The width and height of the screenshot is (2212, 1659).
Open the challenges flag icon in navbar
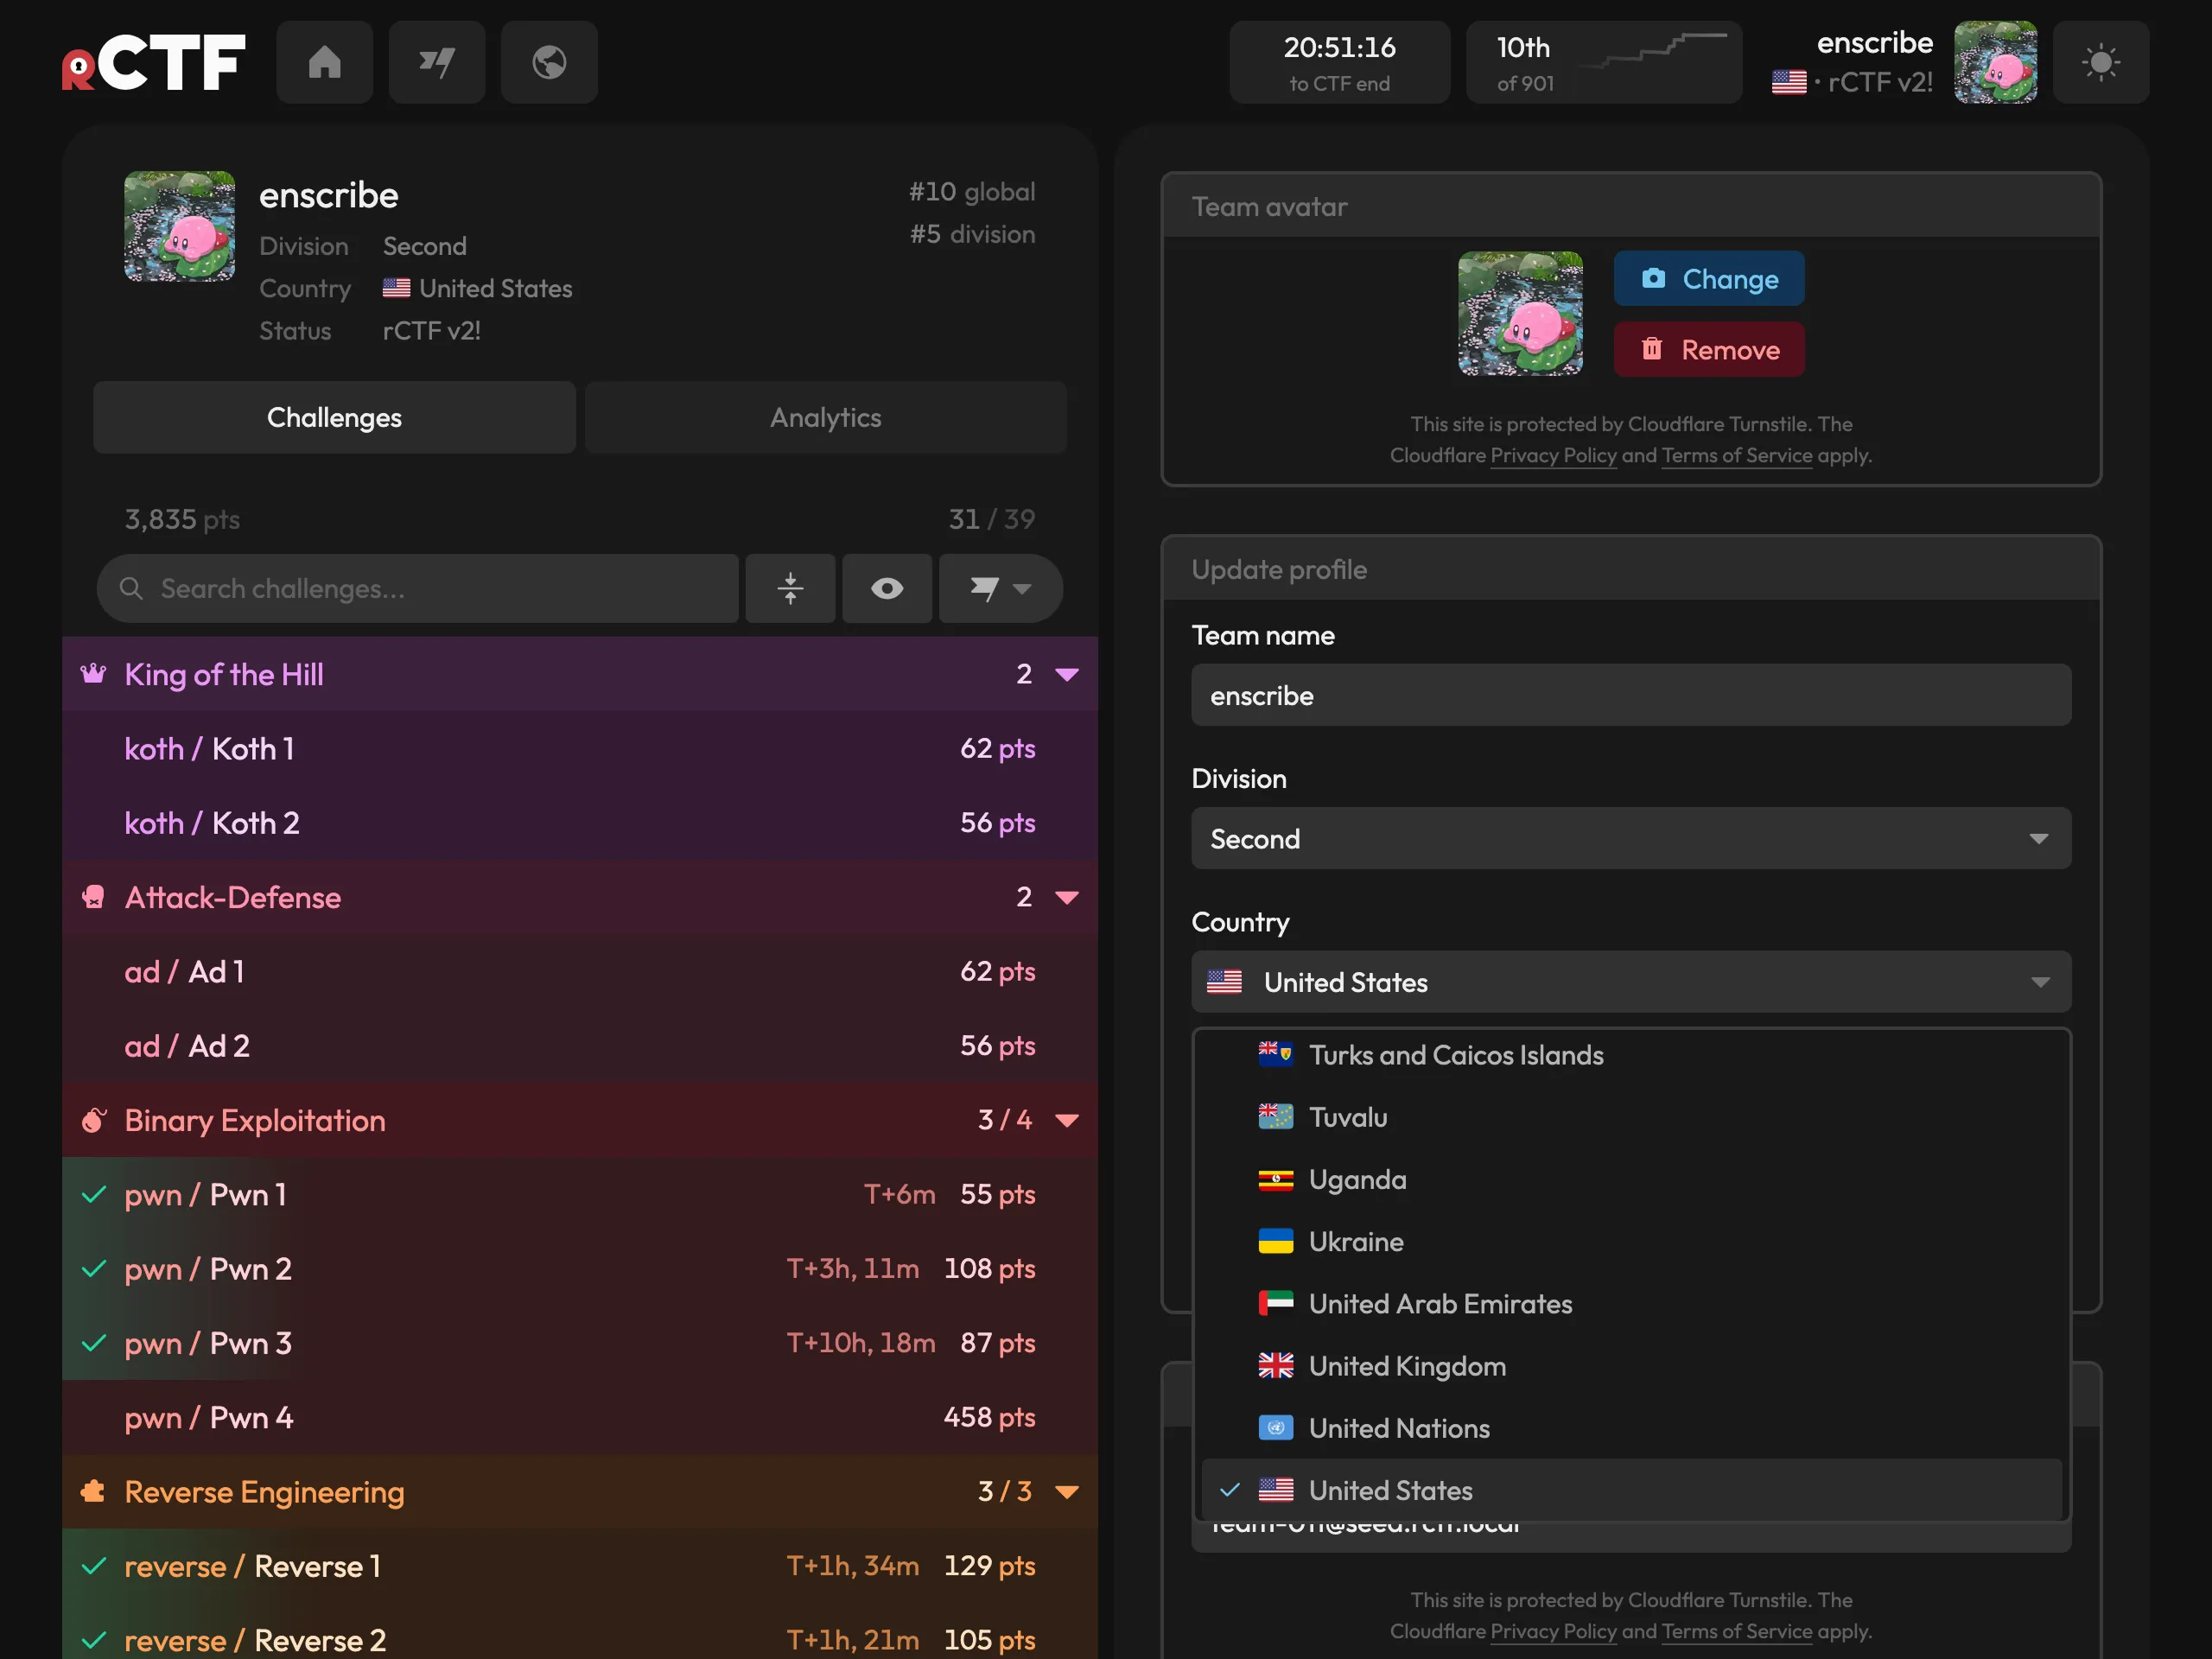pos(437,62)
